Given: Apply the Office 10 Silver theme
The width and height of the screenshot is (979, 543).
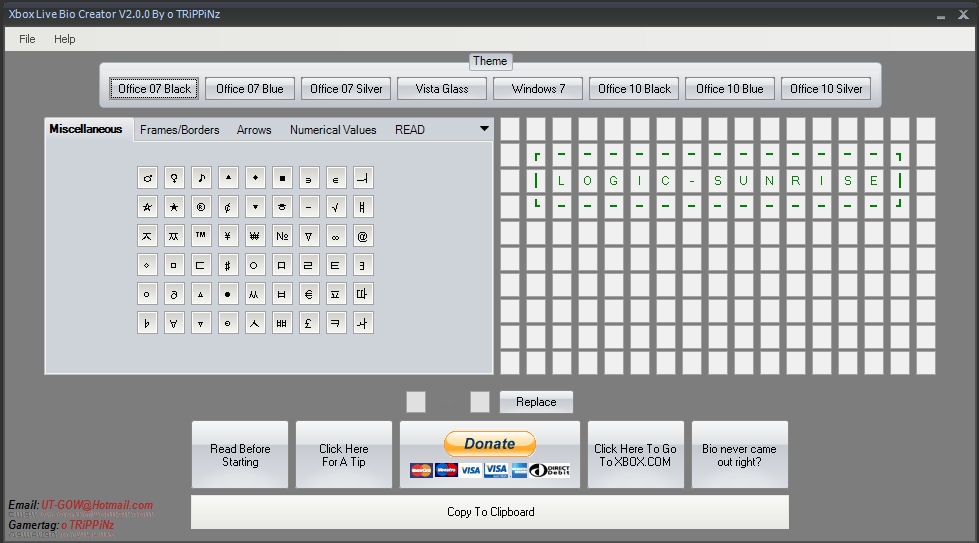Looking at the screenshot, I should click(x=826, y=89).
